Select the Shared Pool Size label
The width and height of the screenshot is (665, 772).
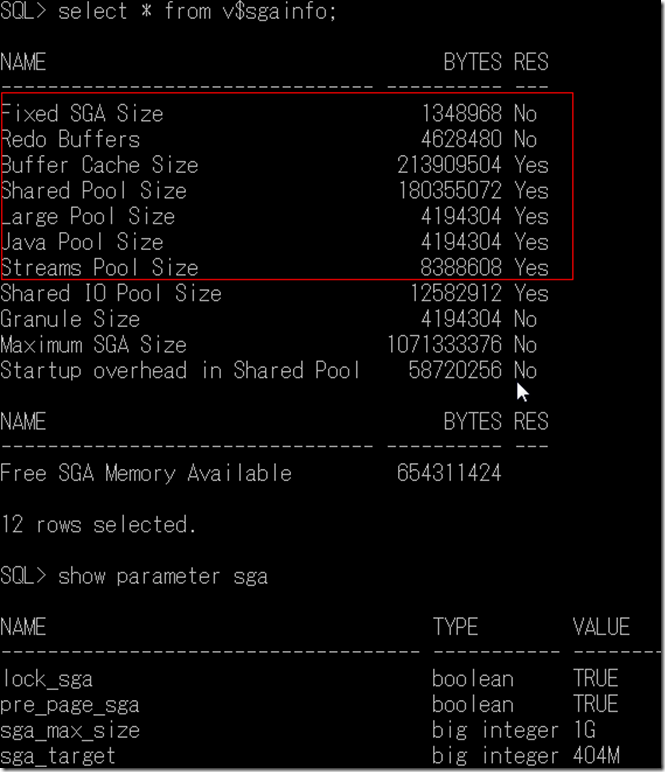94,191
